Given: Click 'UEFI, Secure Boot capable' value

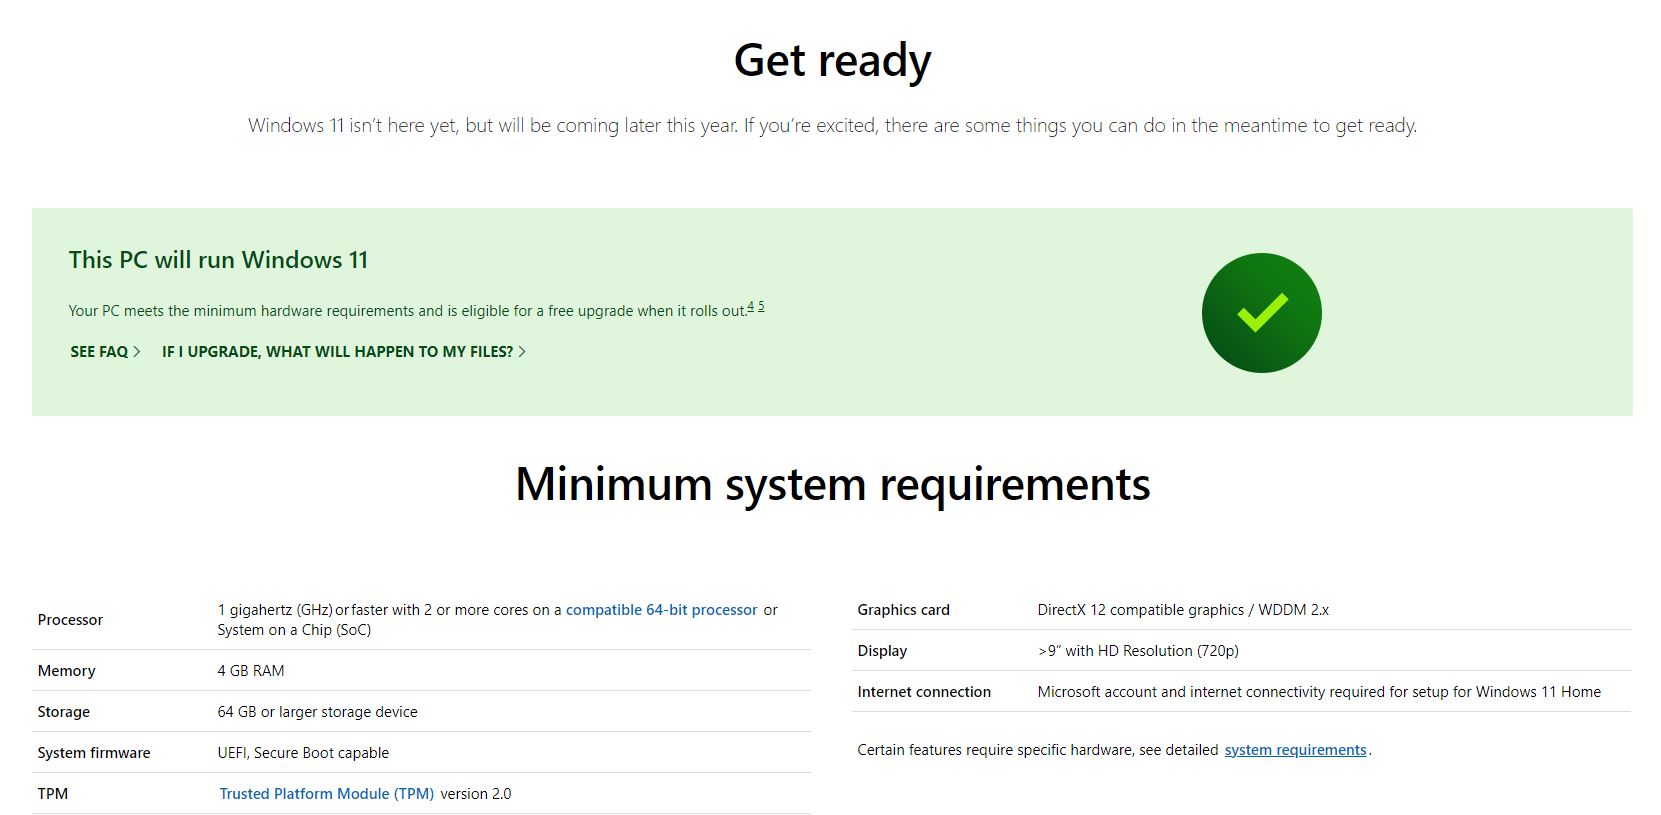Looking at the screenshot, I should (x=303, y=753).
